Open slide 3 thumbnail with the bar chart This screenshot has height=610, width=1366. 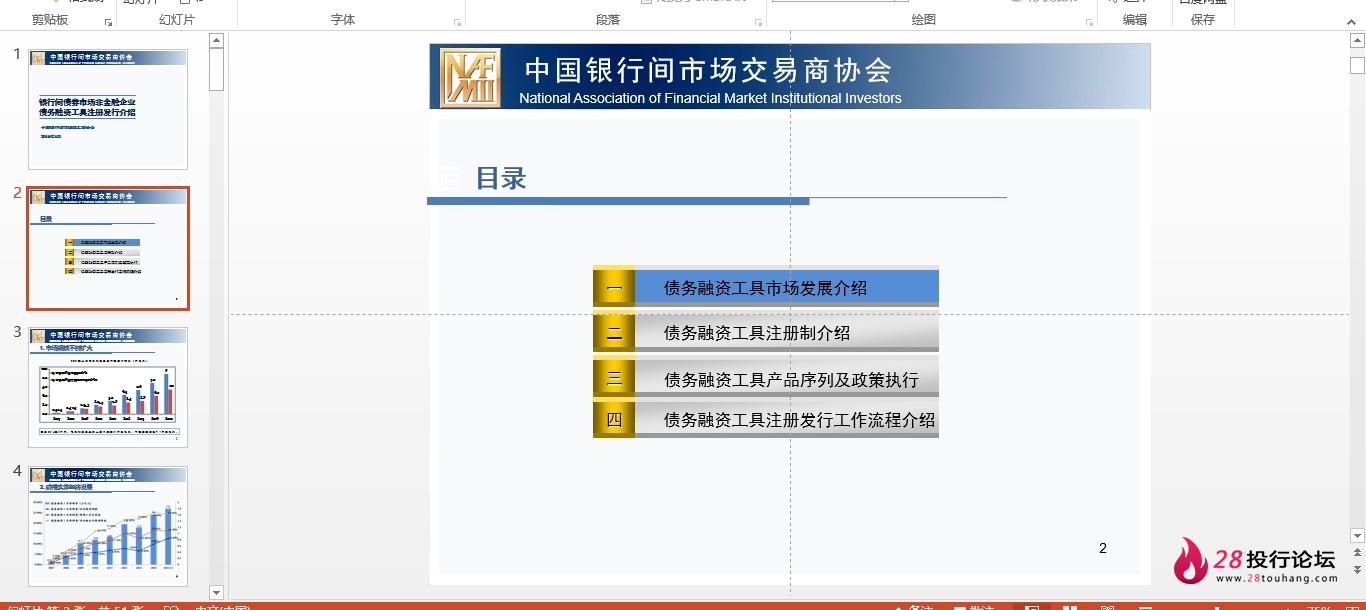108,387
